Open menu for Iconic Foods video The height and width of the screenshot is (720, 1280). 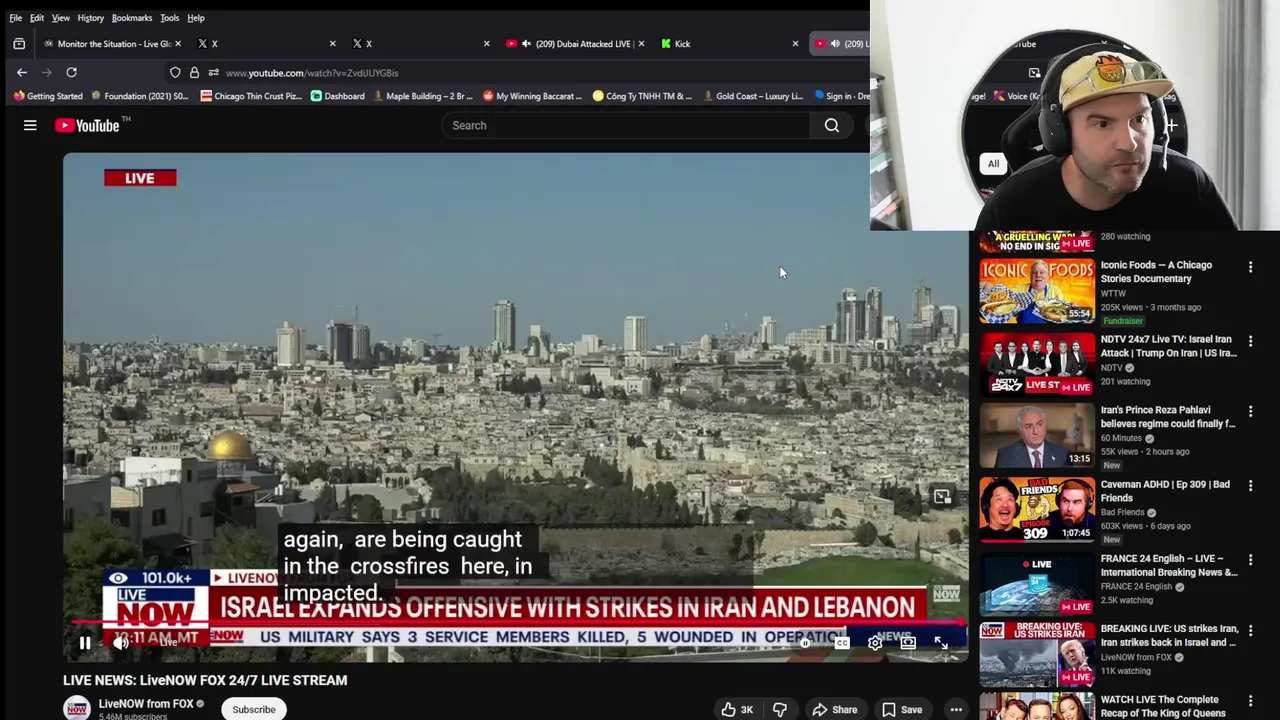pos(1250,267)
